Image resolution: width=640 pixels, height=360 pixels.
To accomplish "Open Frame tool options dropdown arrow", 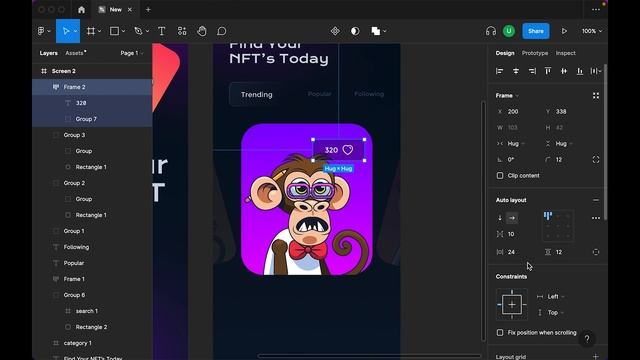I will pos(99,31).
